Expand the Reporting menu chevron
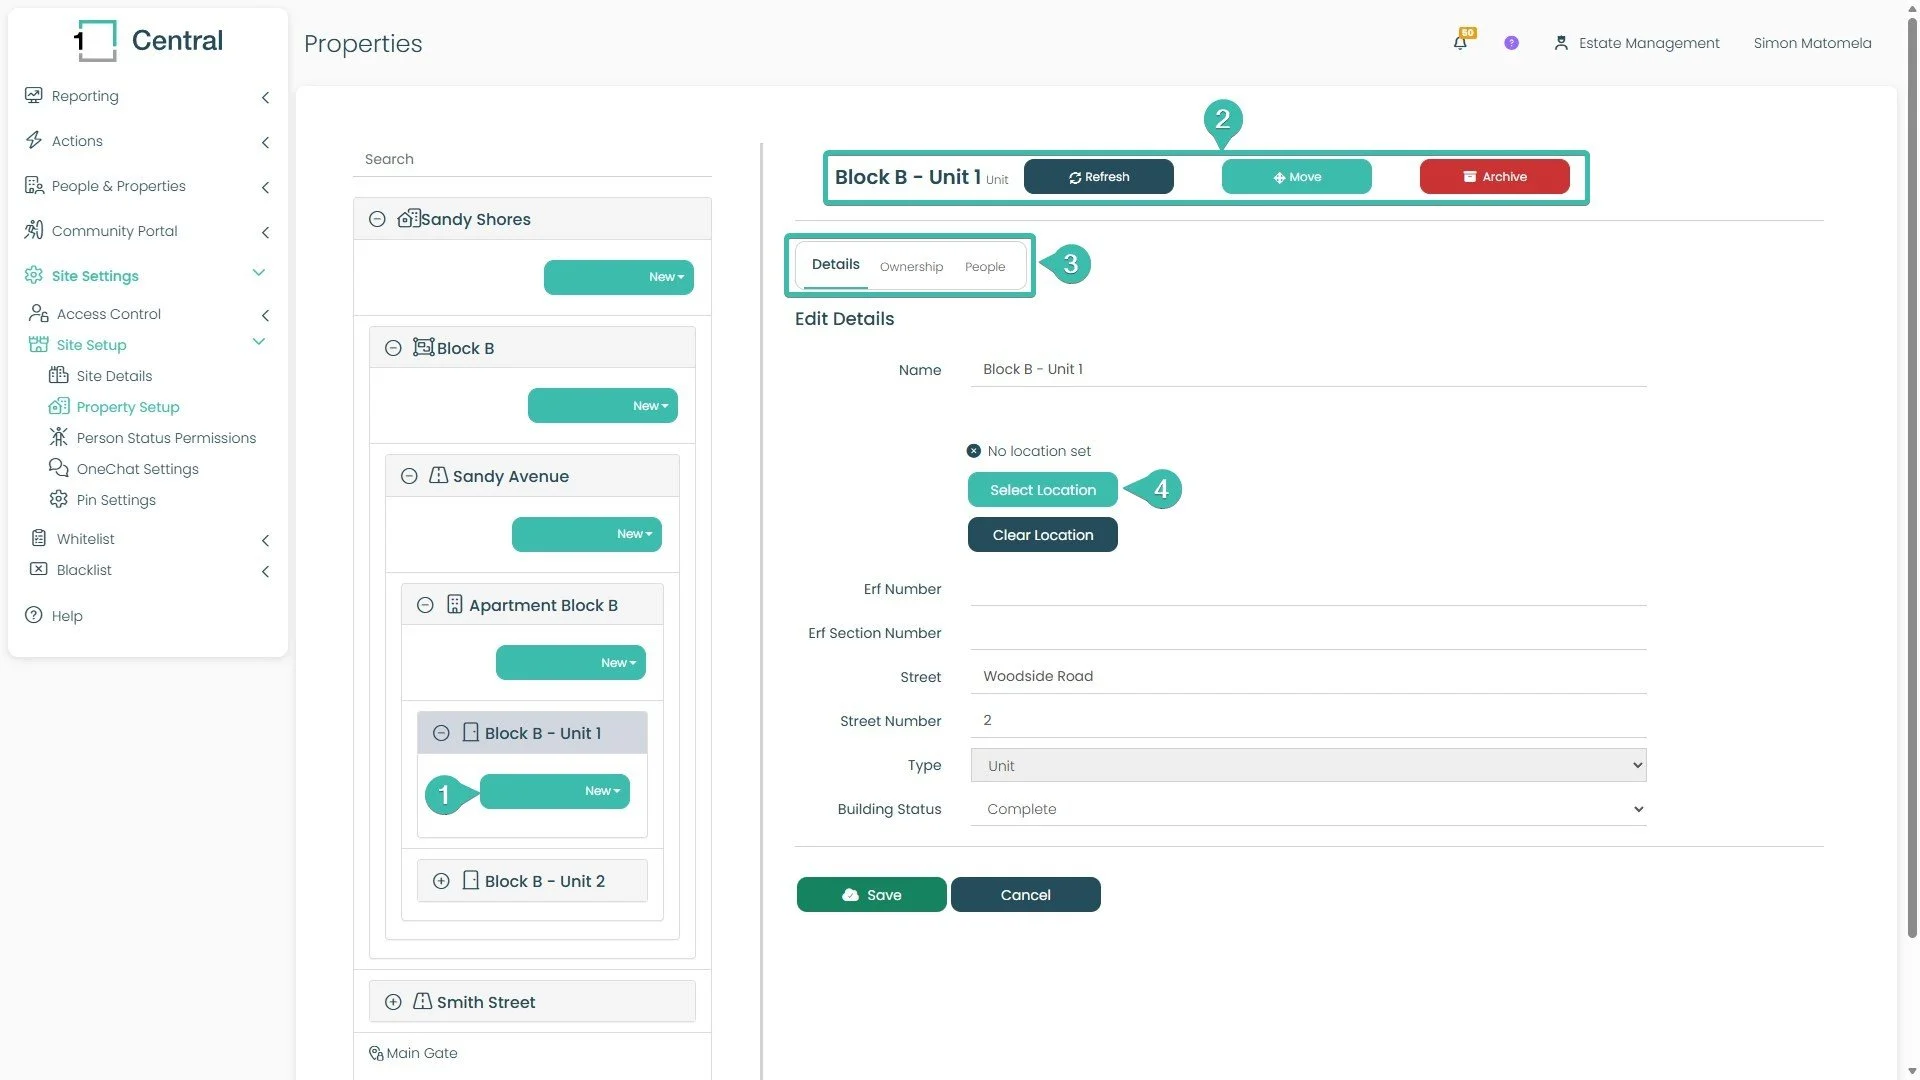 [265, 97]
